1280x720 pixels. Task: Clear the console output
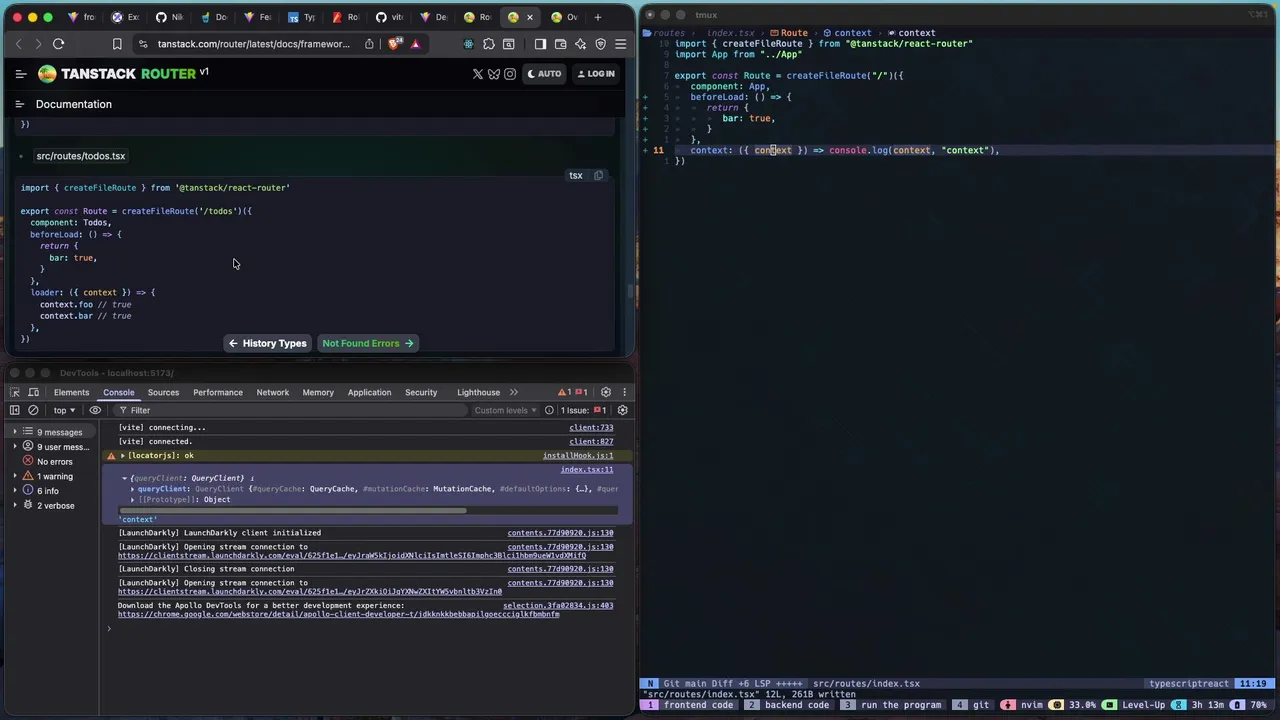pyautogui.click(x=33, y=410)
